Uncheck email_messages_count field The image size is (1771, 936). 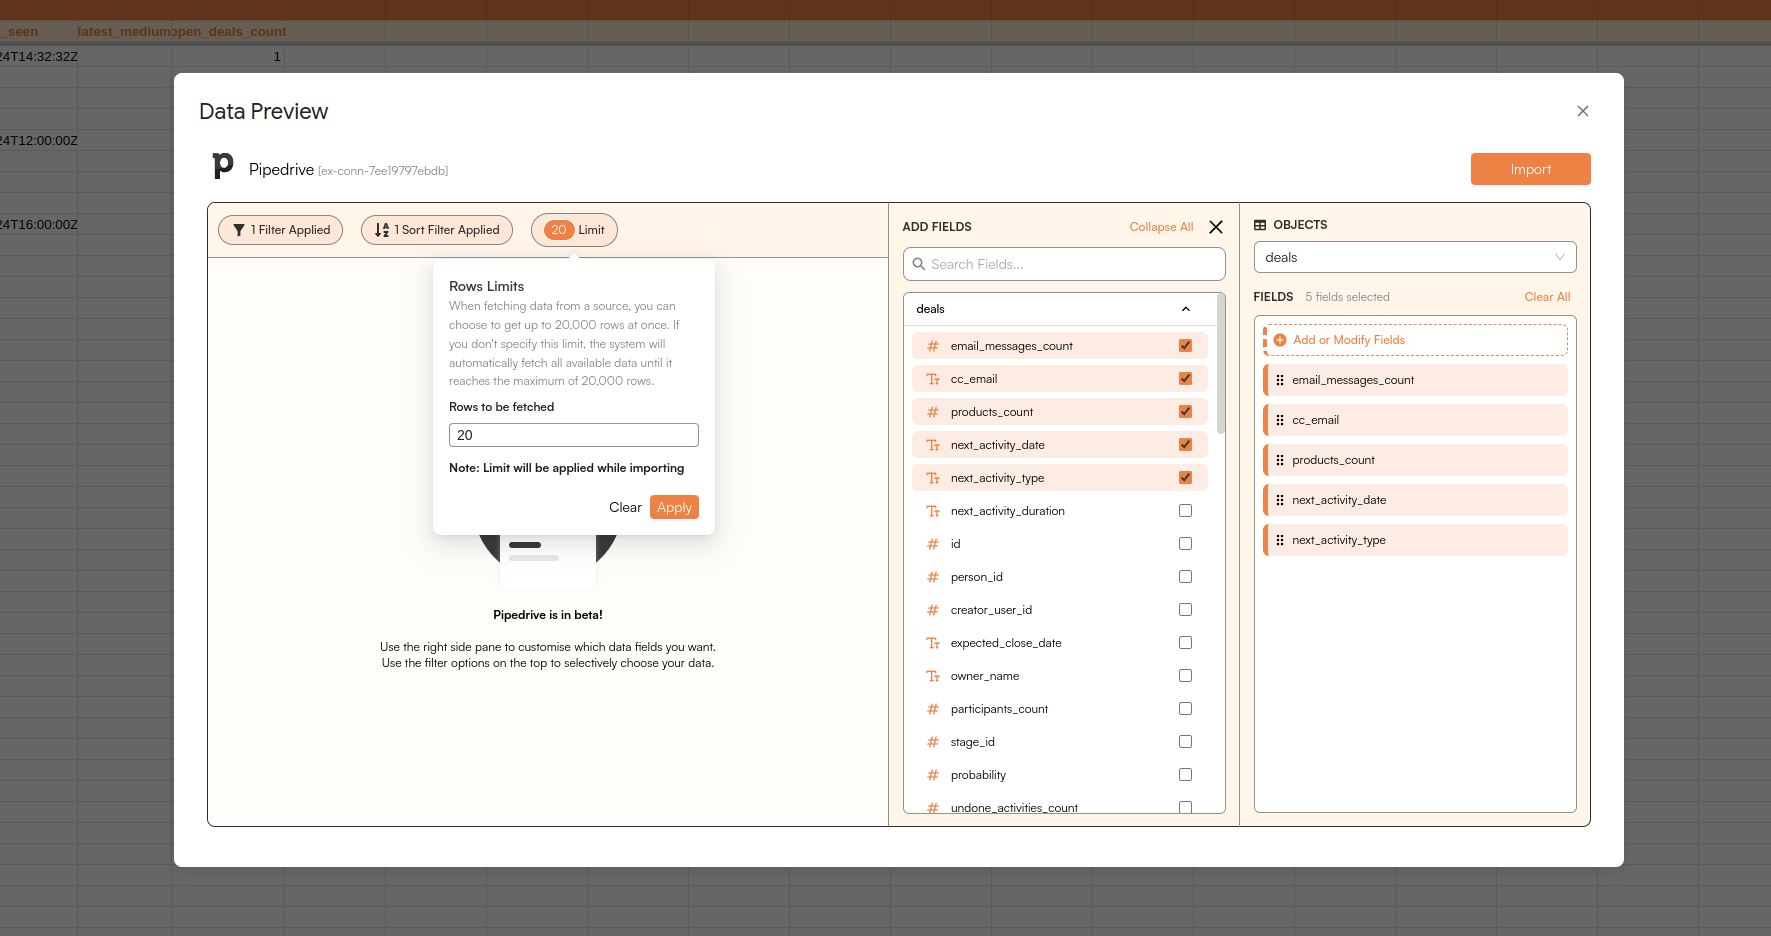pyautogui.click(x=1186, y=346)
